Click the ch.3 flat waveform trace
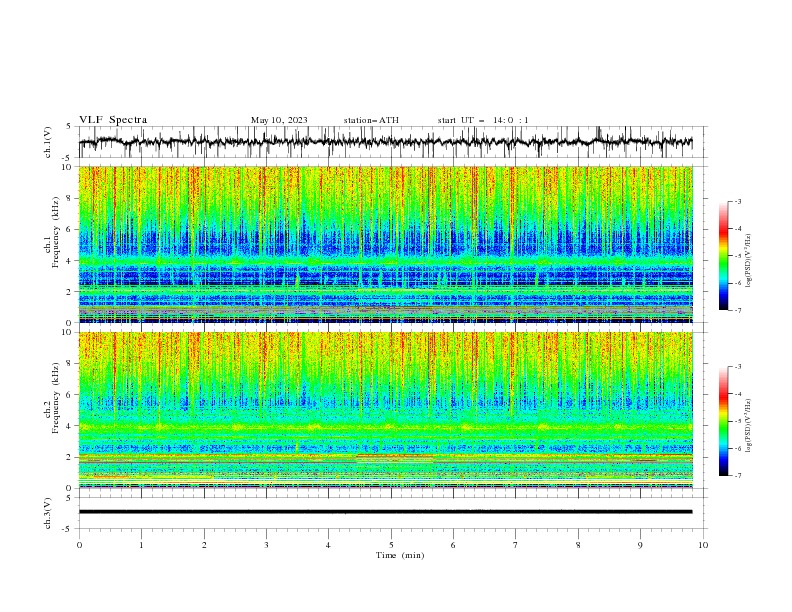Image resolution: width=792 pixels, height=612 pixels. pyautogui.click(x=385, y=512)
